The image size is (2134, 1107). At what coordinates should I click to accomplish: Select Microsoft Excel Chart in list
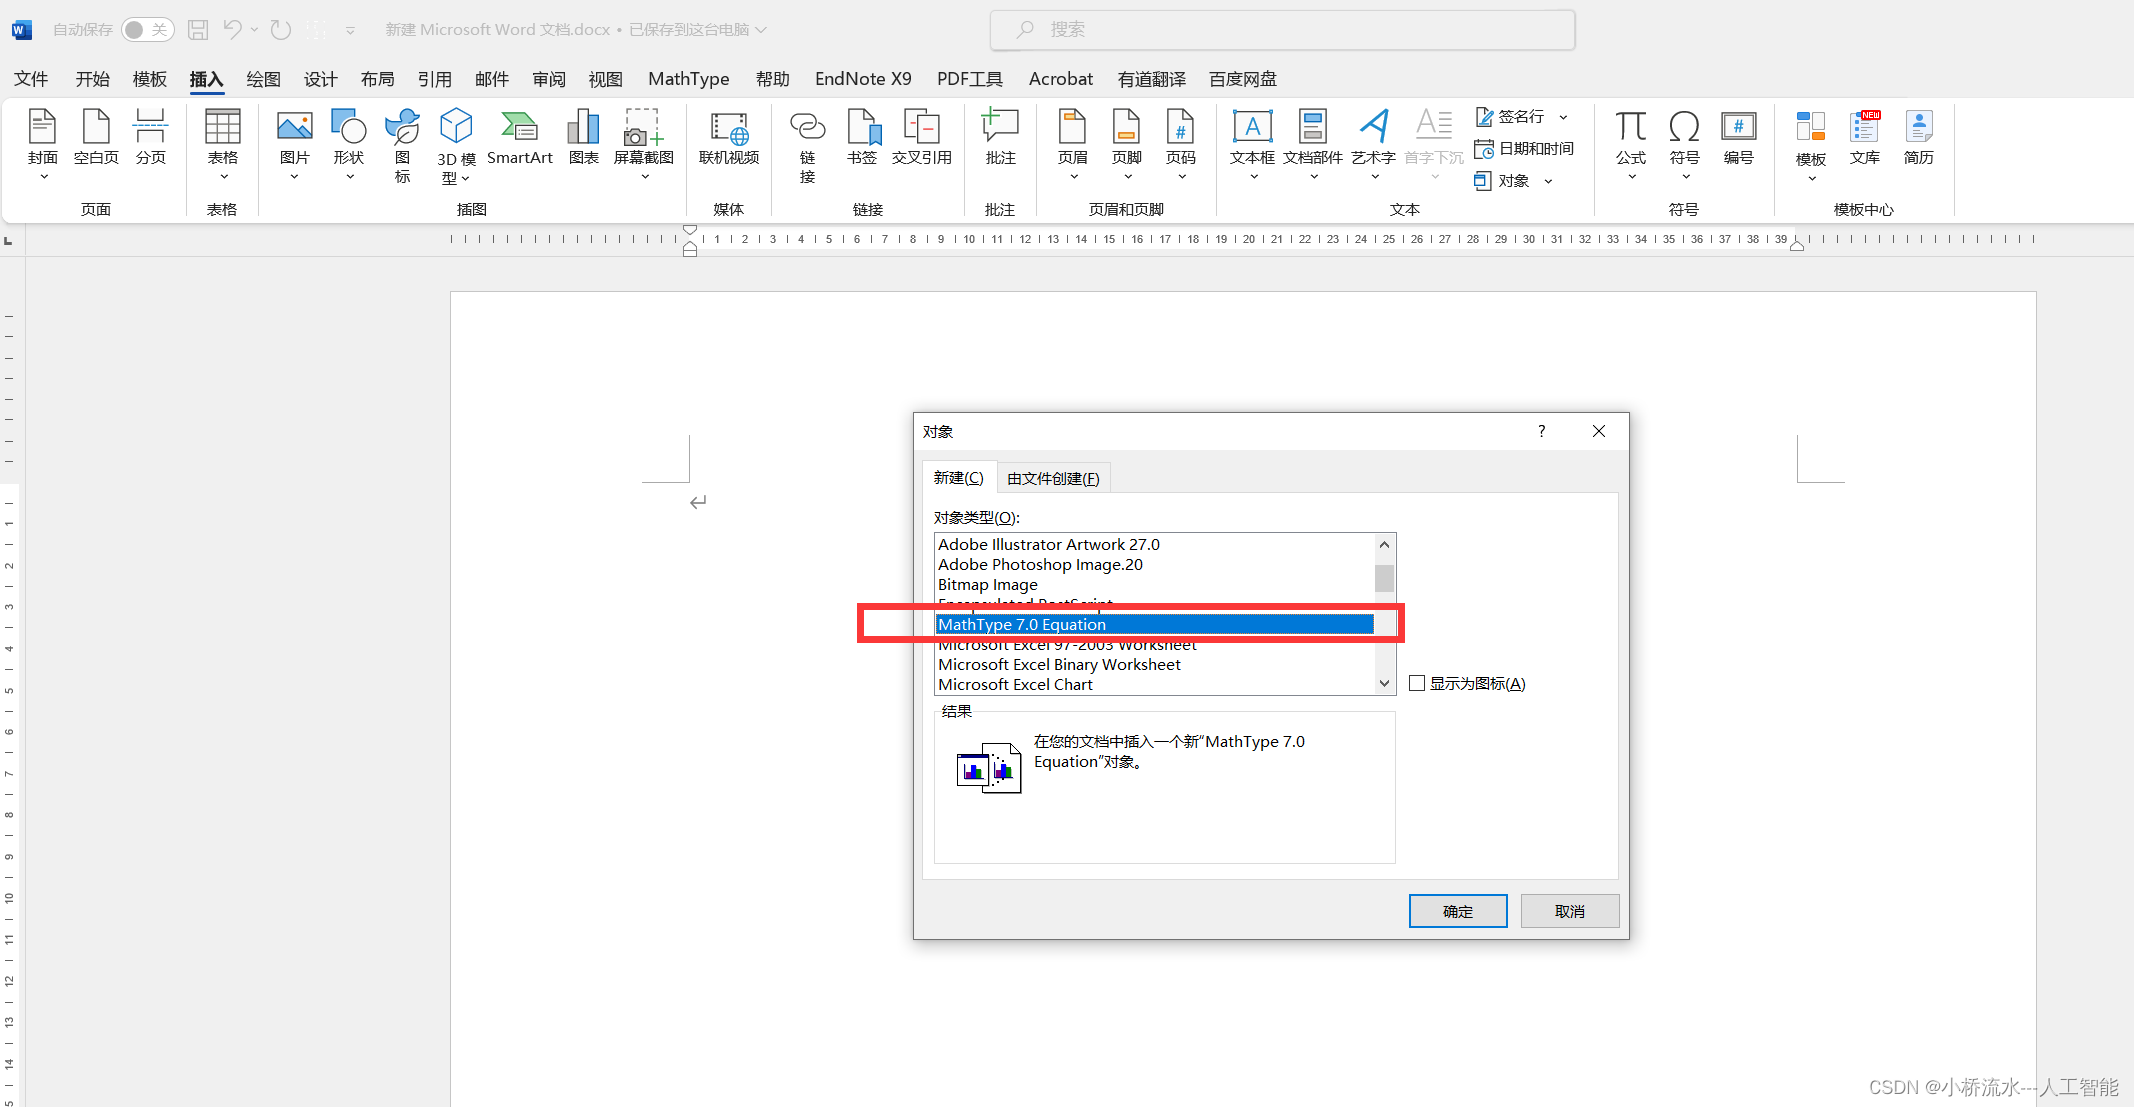[x=1015, y=685]
